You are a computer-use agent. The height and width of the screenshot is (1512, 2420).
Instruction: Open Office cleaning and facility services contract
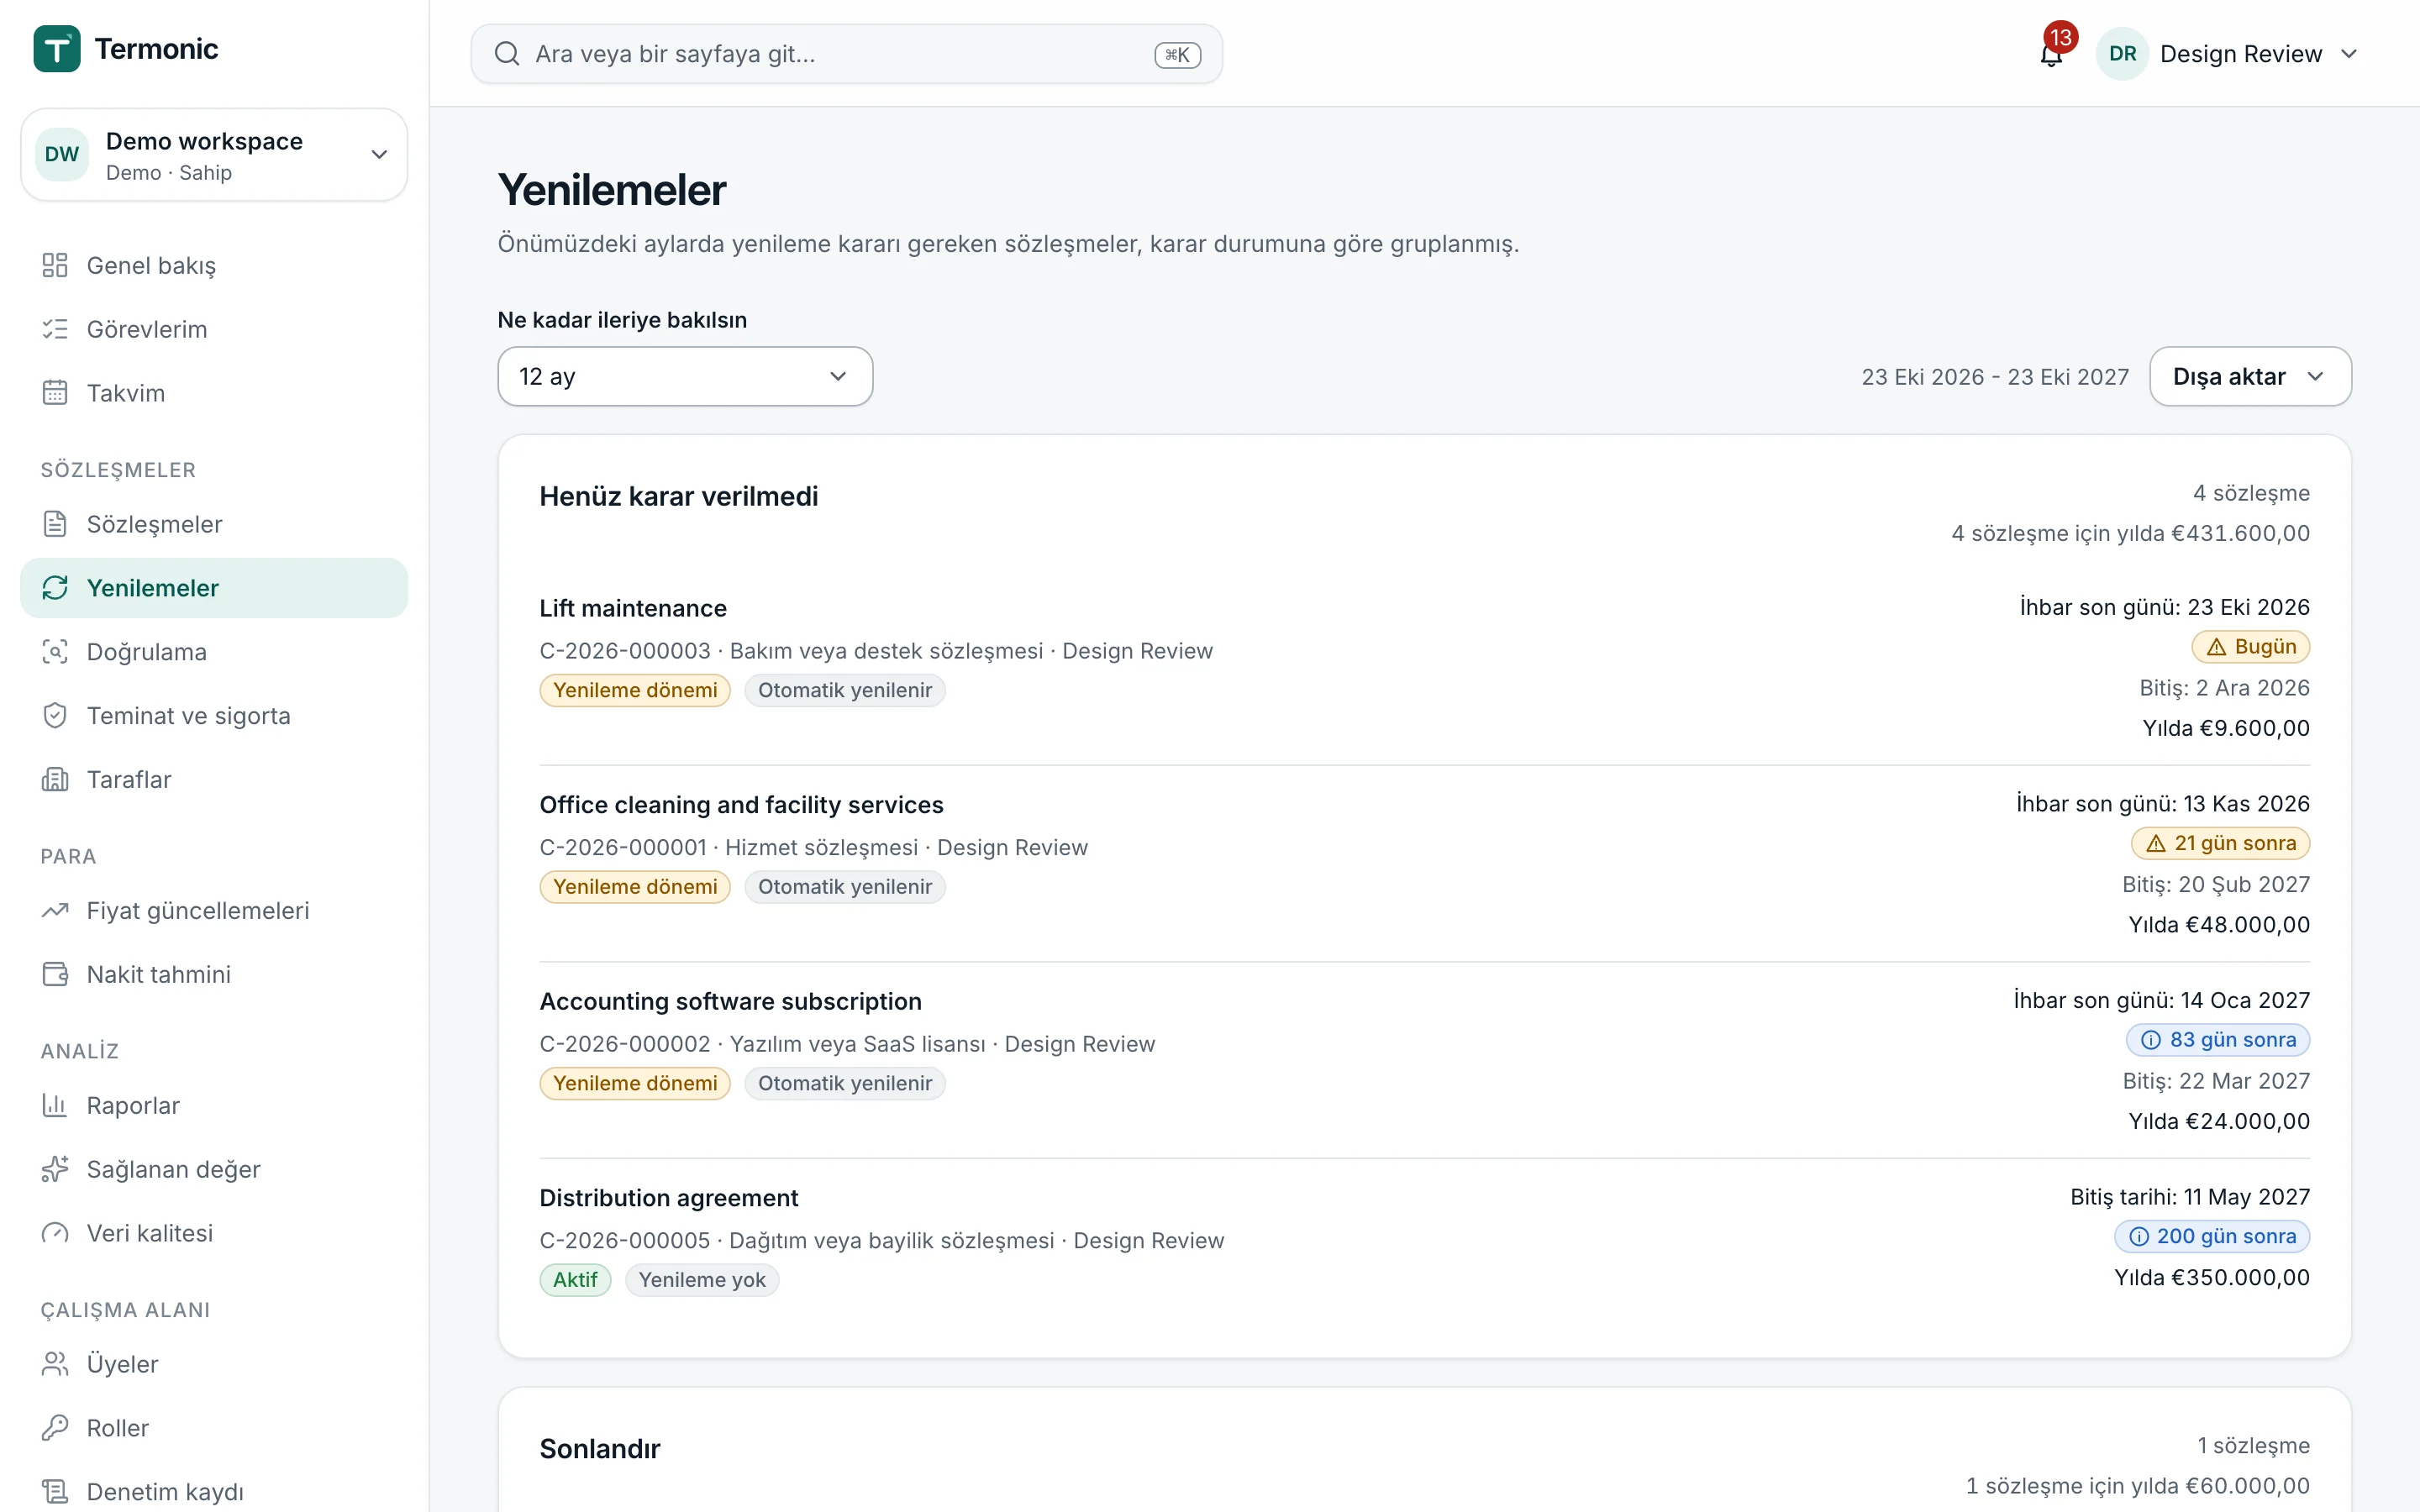[x=741, y=805]
